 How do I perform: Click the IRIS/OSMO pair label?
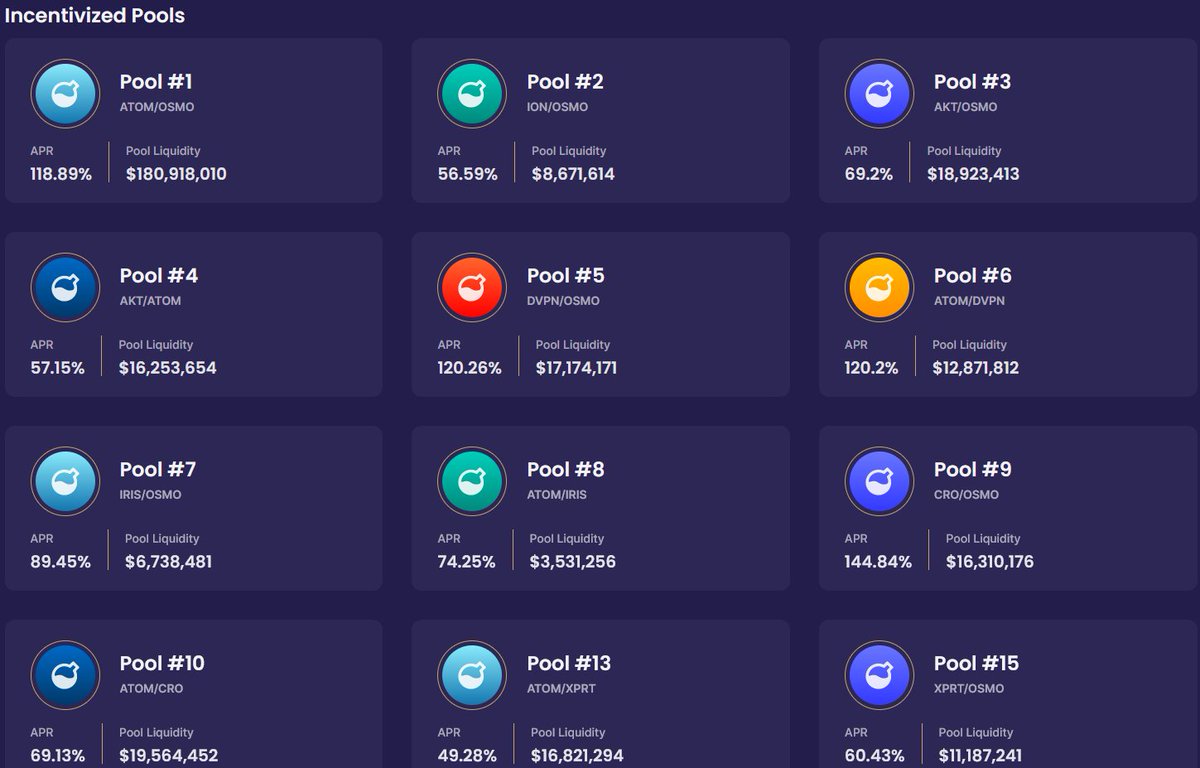150,495
